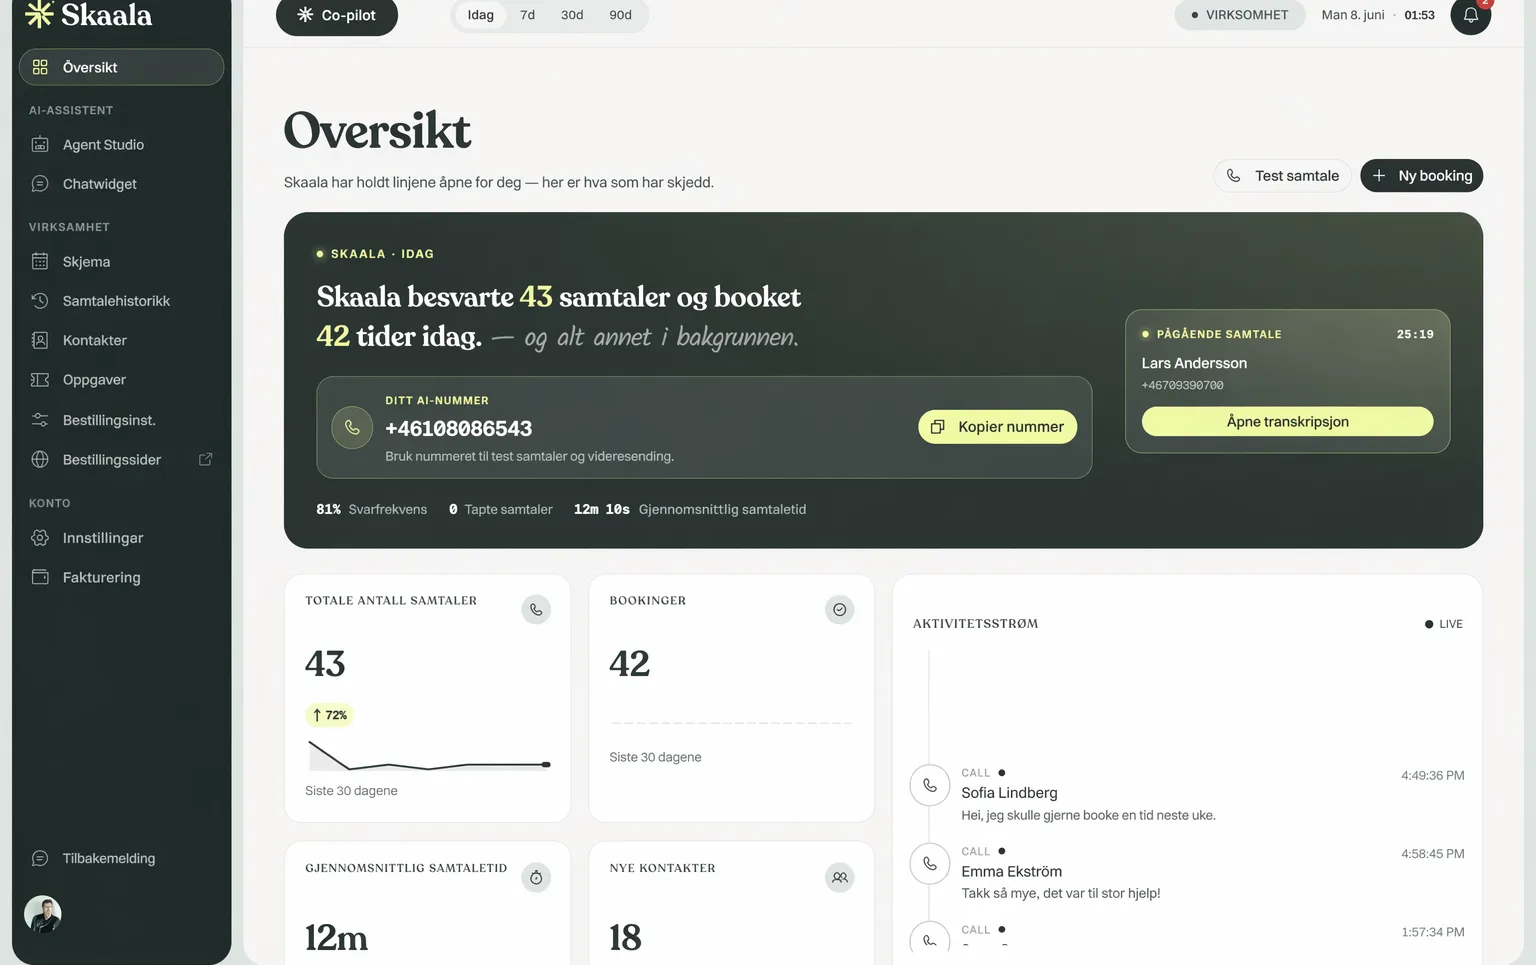1536x965 pixels.
Task: Create Ny booking
Action: pos(1421,176)
